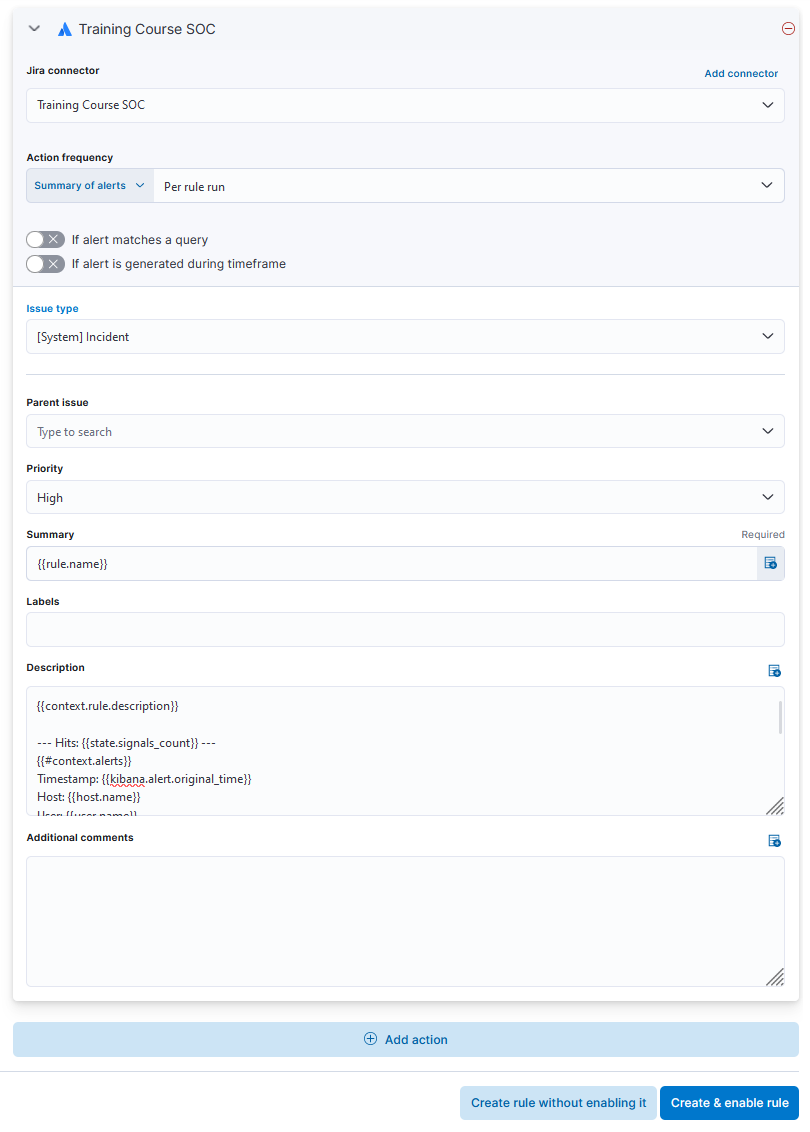This screenshot has height=1132, width=810.
Task: Open the Issue type dropdown
Action: tap(405, 337)
